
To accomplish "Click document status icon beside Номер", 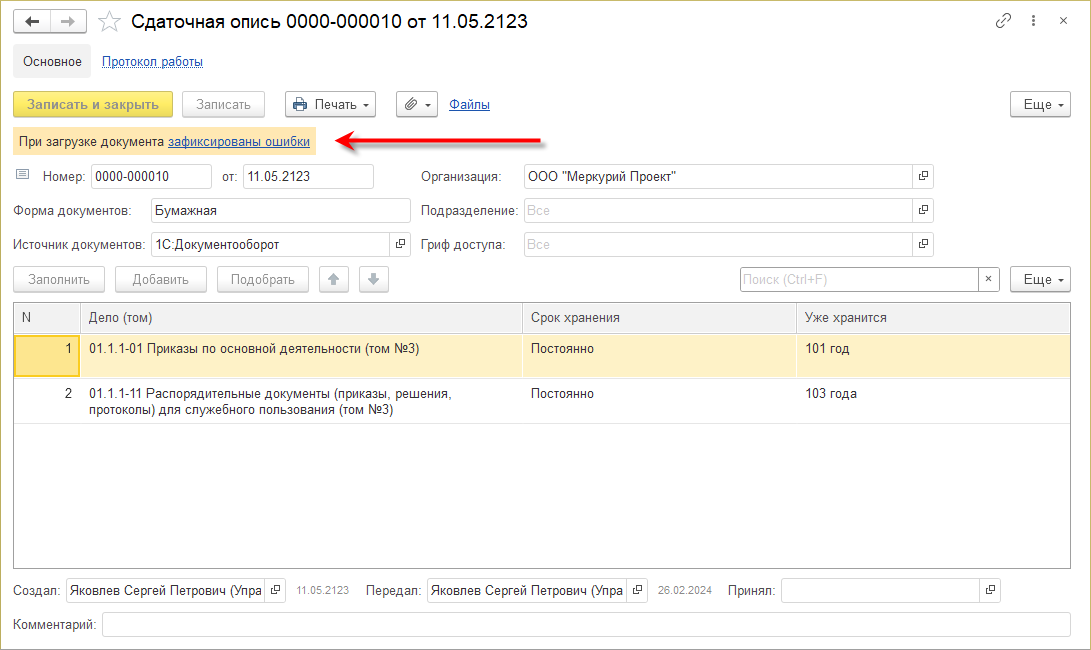I will pos(23,175).
